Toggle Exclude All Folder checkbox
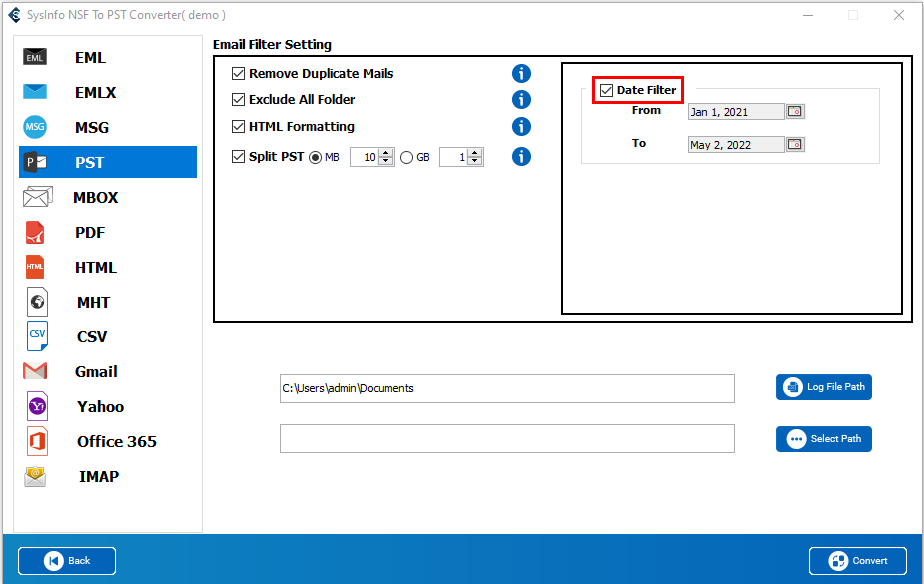 (238, 100)
